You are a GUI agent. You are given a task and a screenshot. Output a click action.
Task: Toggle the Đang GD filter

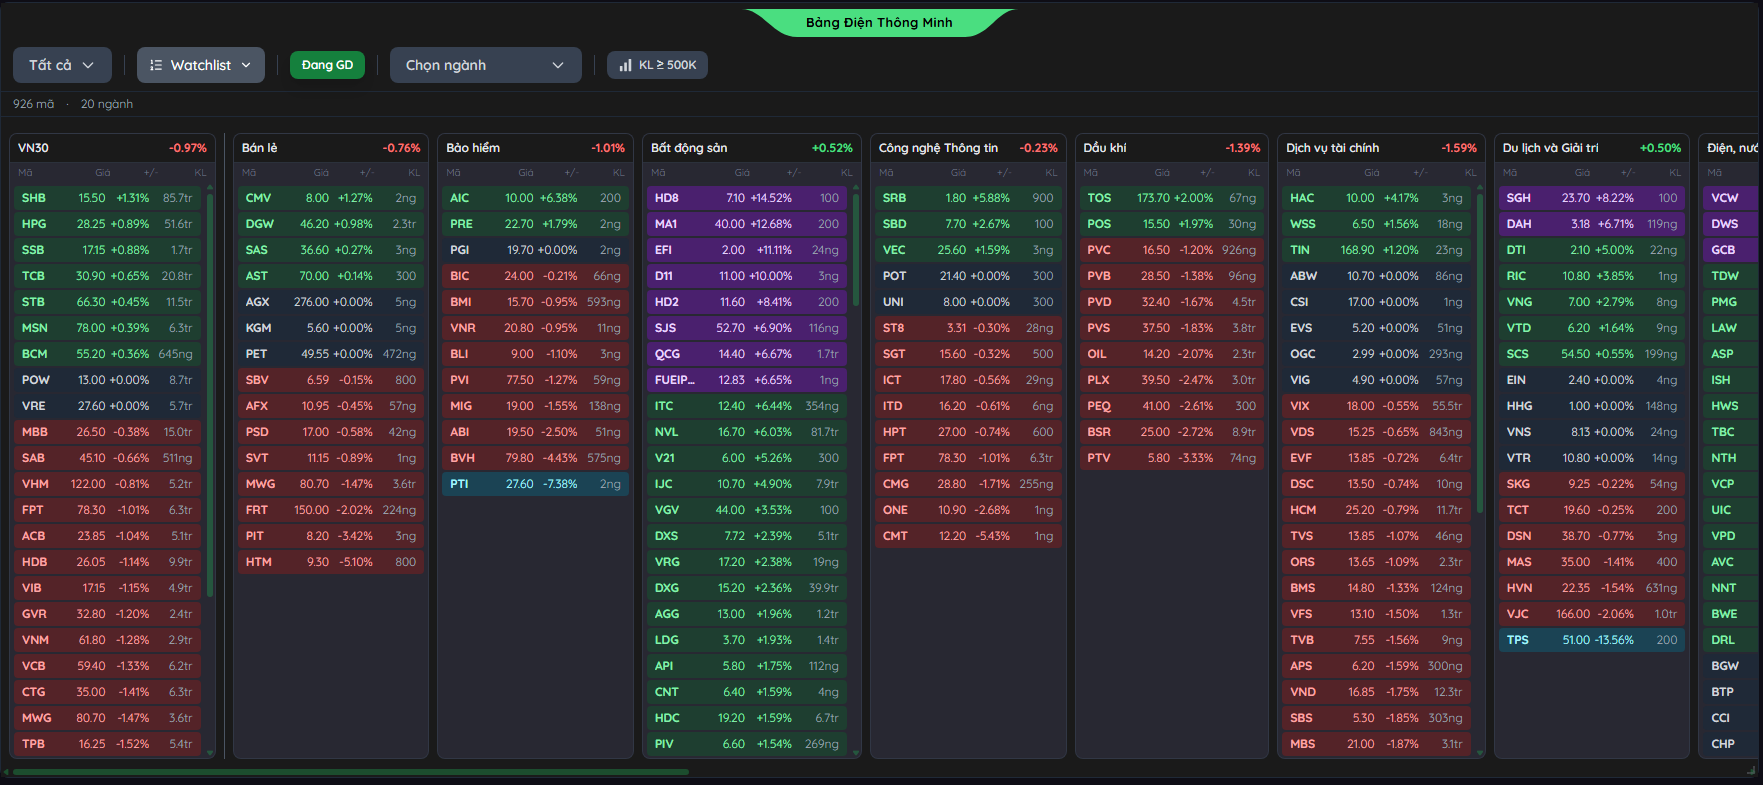[327, 65]
